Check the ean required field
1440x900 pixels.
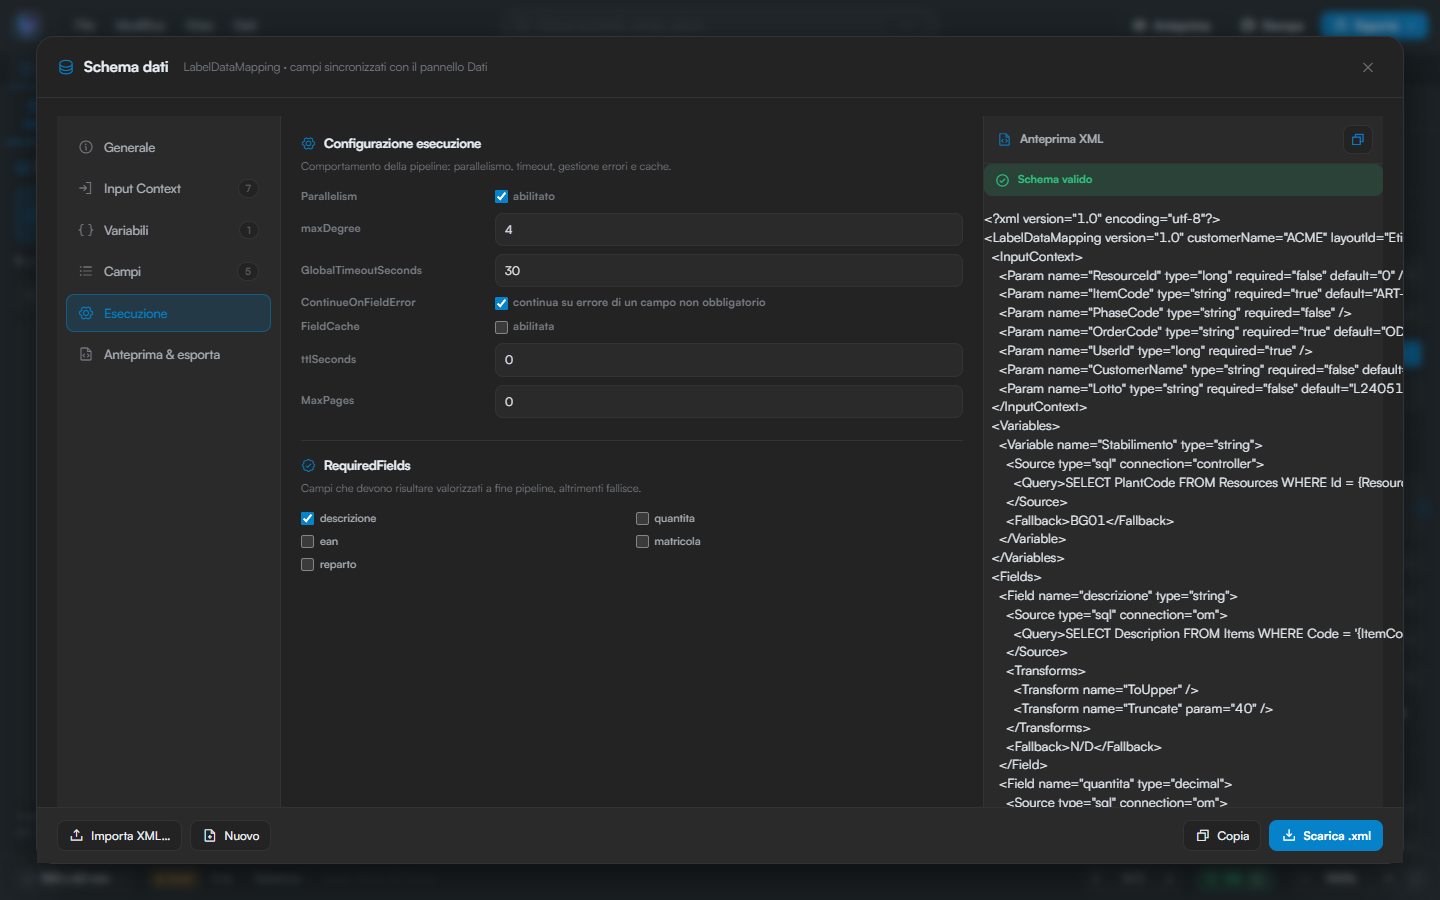point(308,542)
